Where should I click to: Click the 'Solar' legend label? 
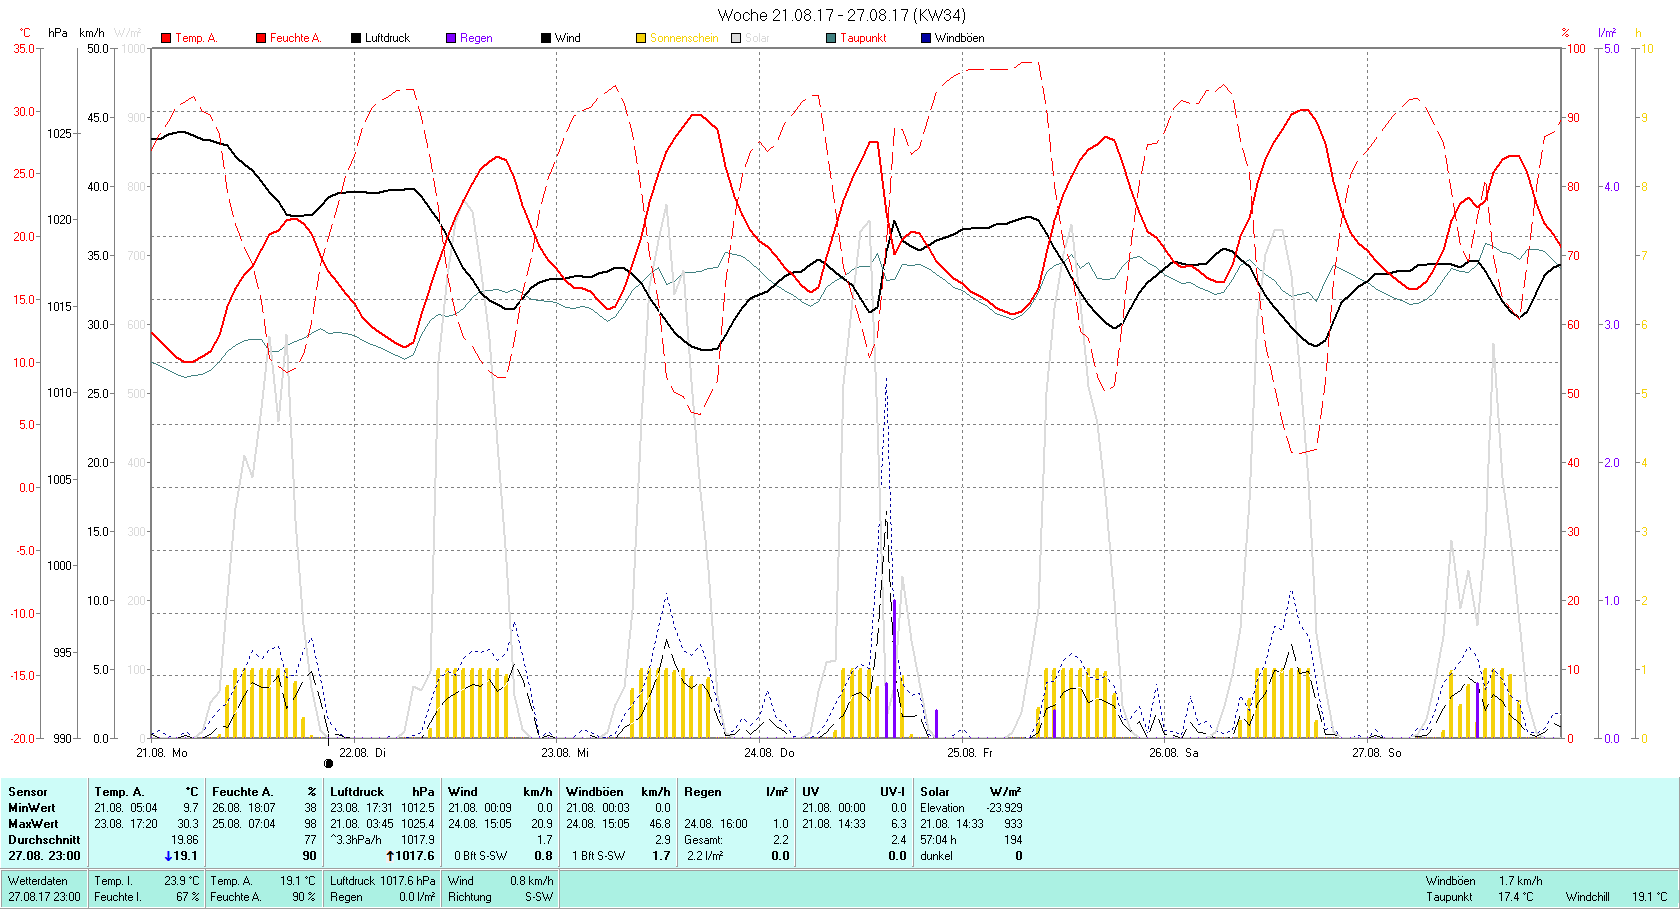tap(757, 38)
